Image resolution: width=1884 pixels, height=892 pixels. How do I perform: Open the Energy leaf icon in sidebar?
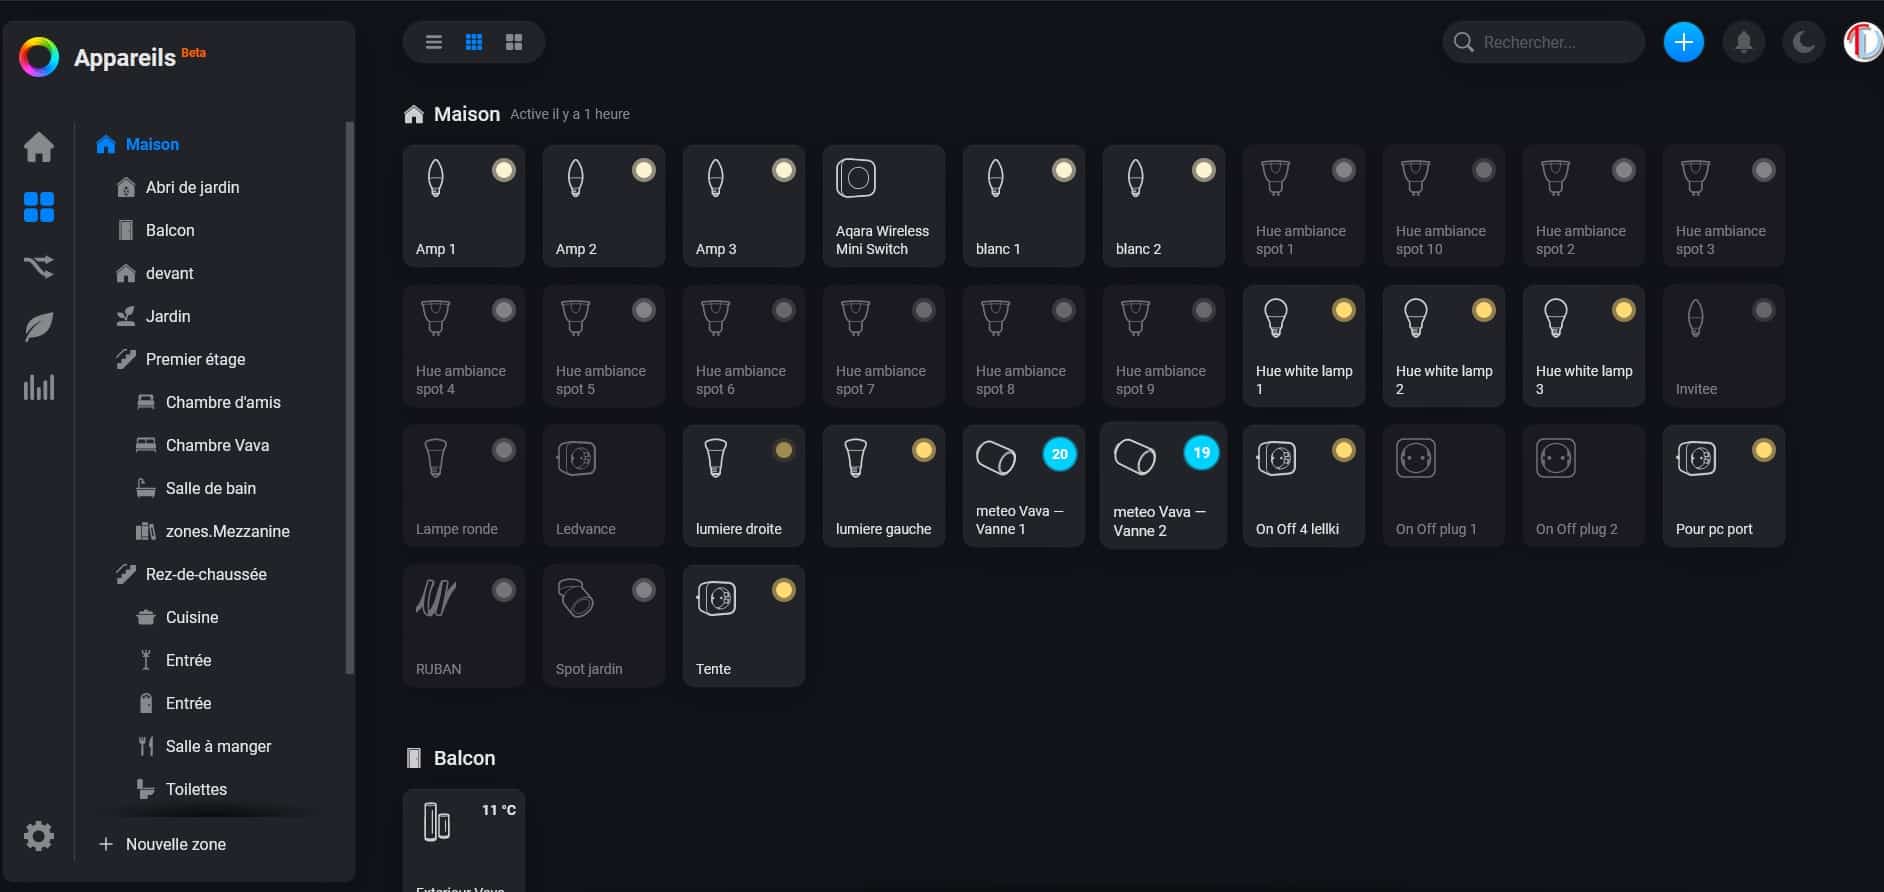tap(39, 327)
